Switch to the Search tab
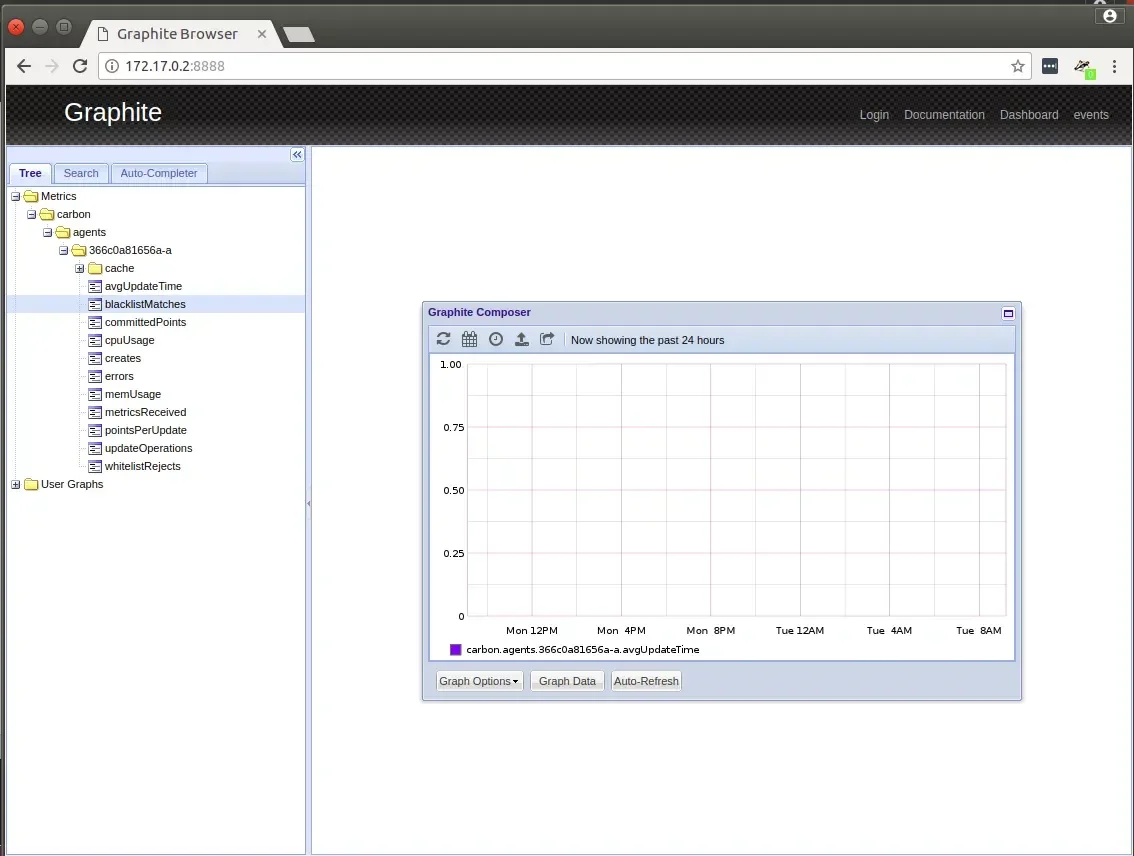1134x856 pixels. [x=81, y=174]
